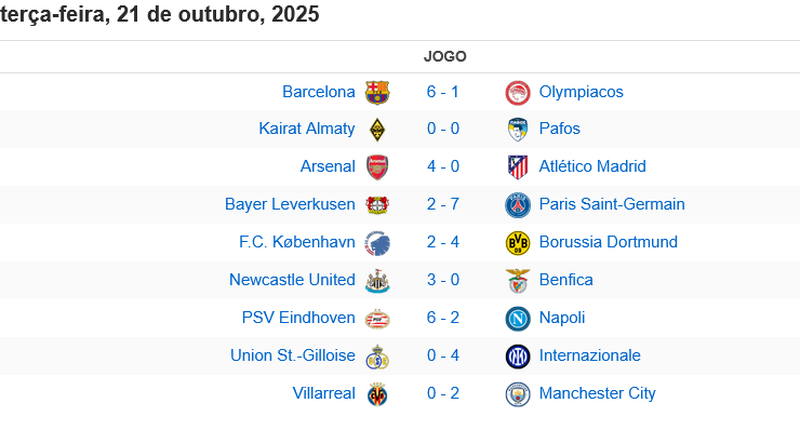Open the Benfica team link
This screenshot has width=800, height=430.
566,279
